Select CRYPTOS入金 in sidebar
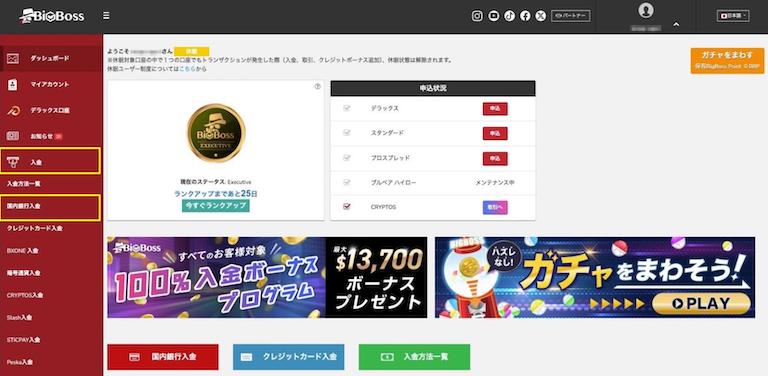Viewport: 768px width, 376px height. (25, 295)
